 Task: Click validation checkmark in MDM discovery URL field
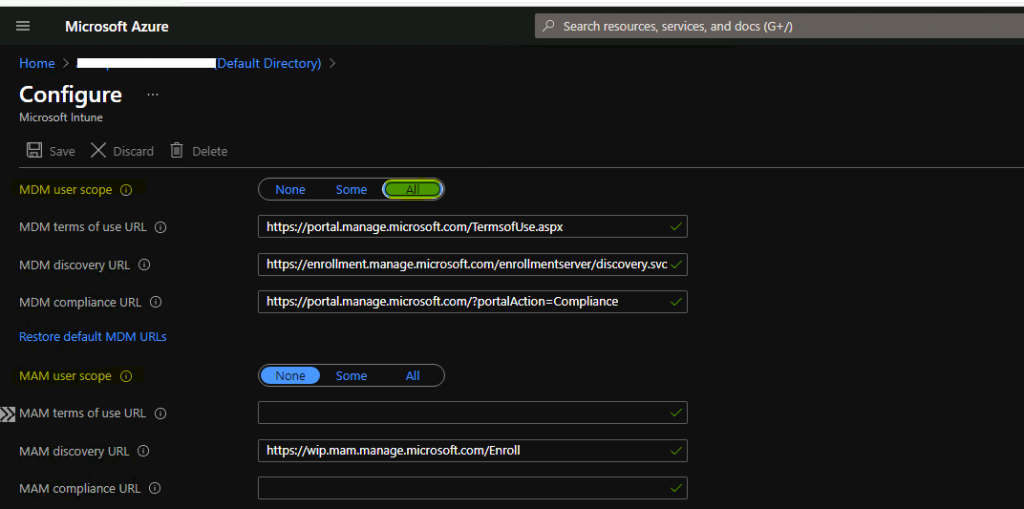coord(676,265)
